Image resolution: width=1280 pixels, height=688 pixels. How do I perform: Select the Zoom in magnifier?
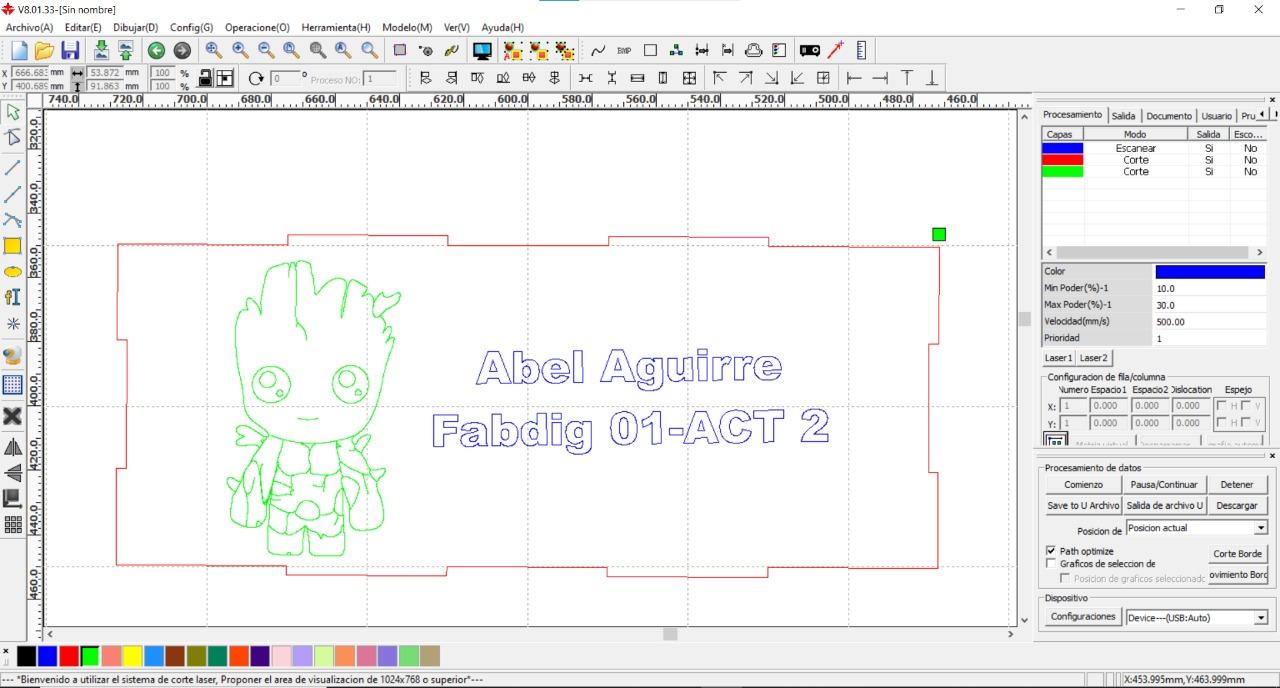pos(240,50)
